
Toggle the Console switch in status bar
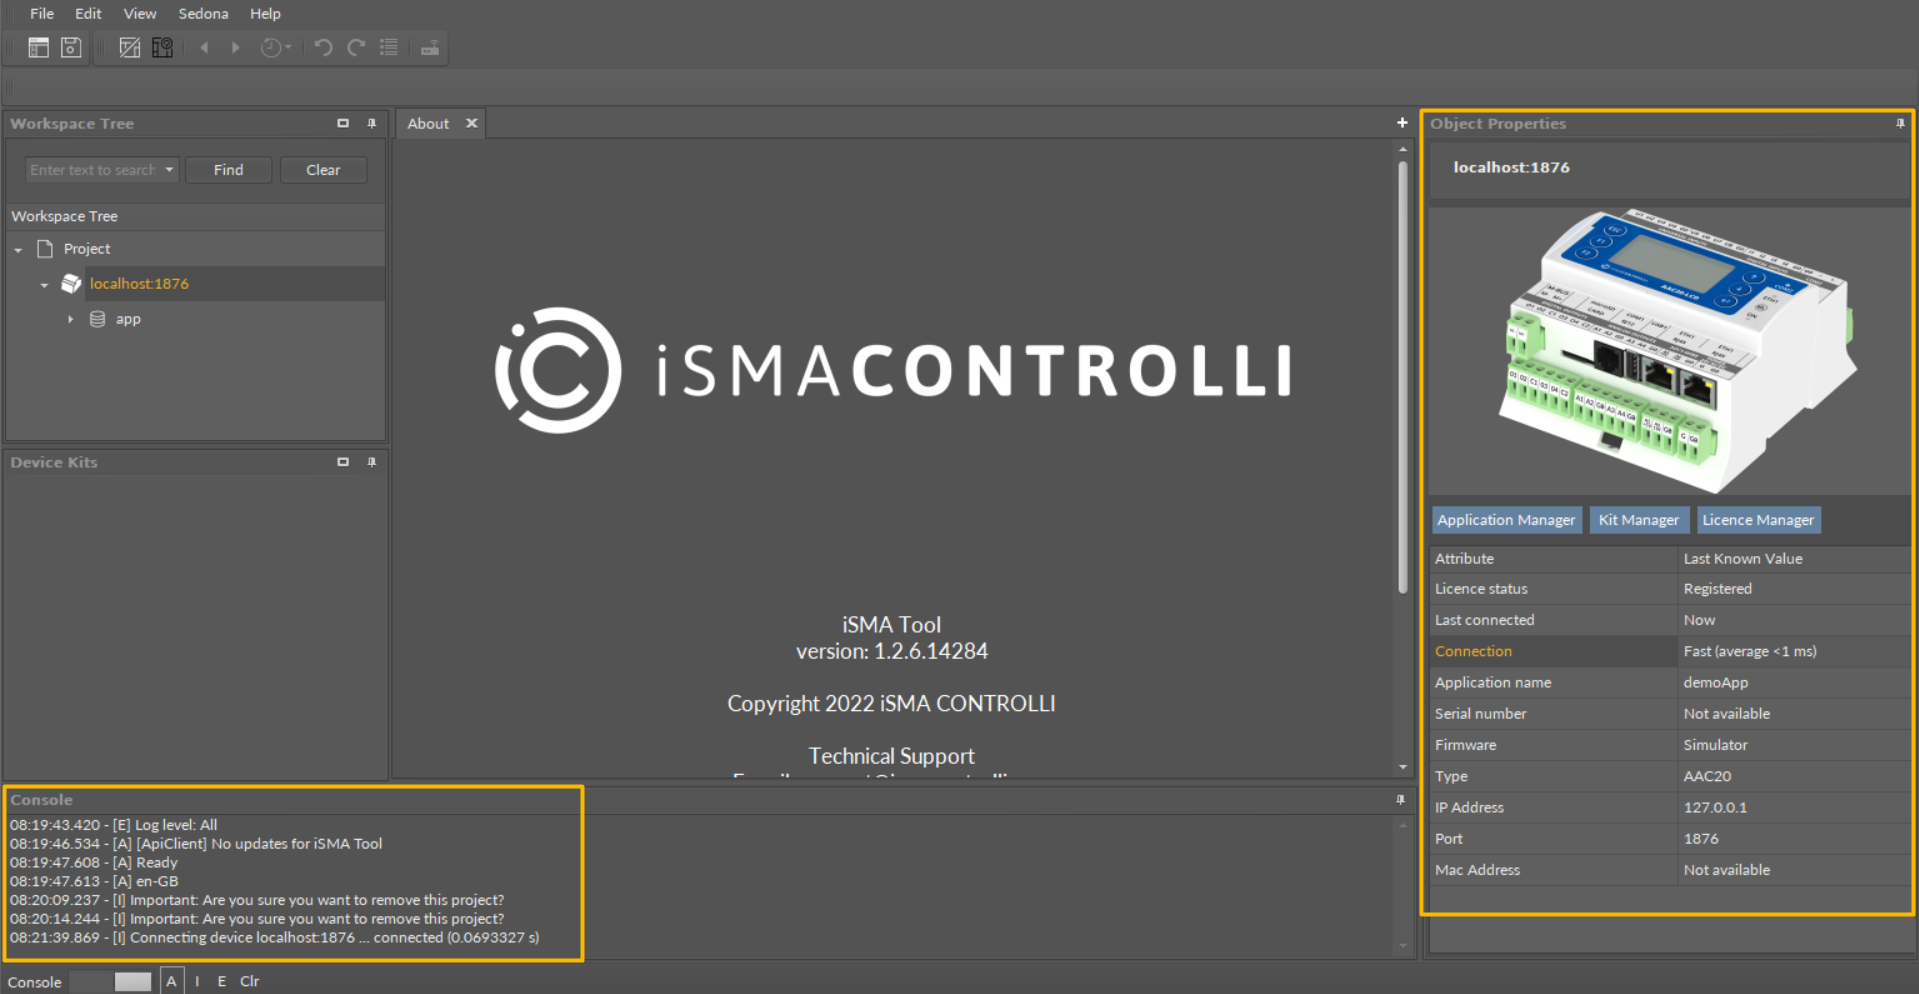pos(111,981)
